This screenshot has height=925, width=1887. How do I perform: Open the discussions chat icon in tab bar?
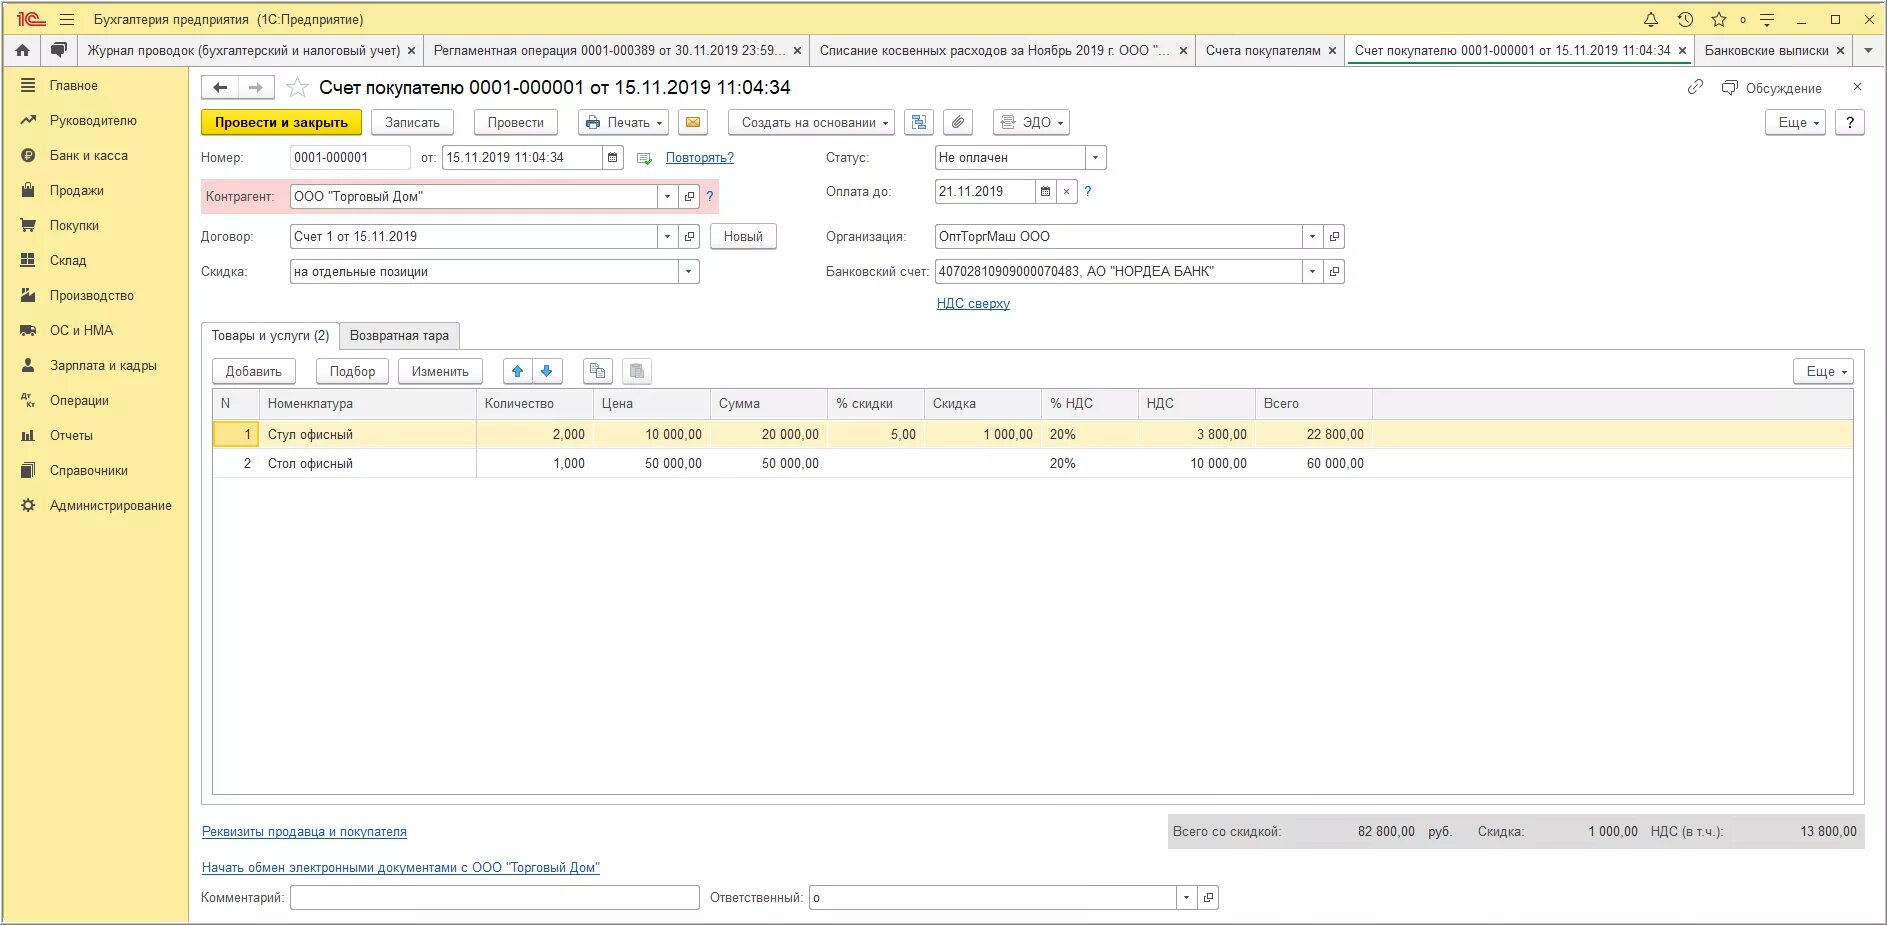[59, 50]
